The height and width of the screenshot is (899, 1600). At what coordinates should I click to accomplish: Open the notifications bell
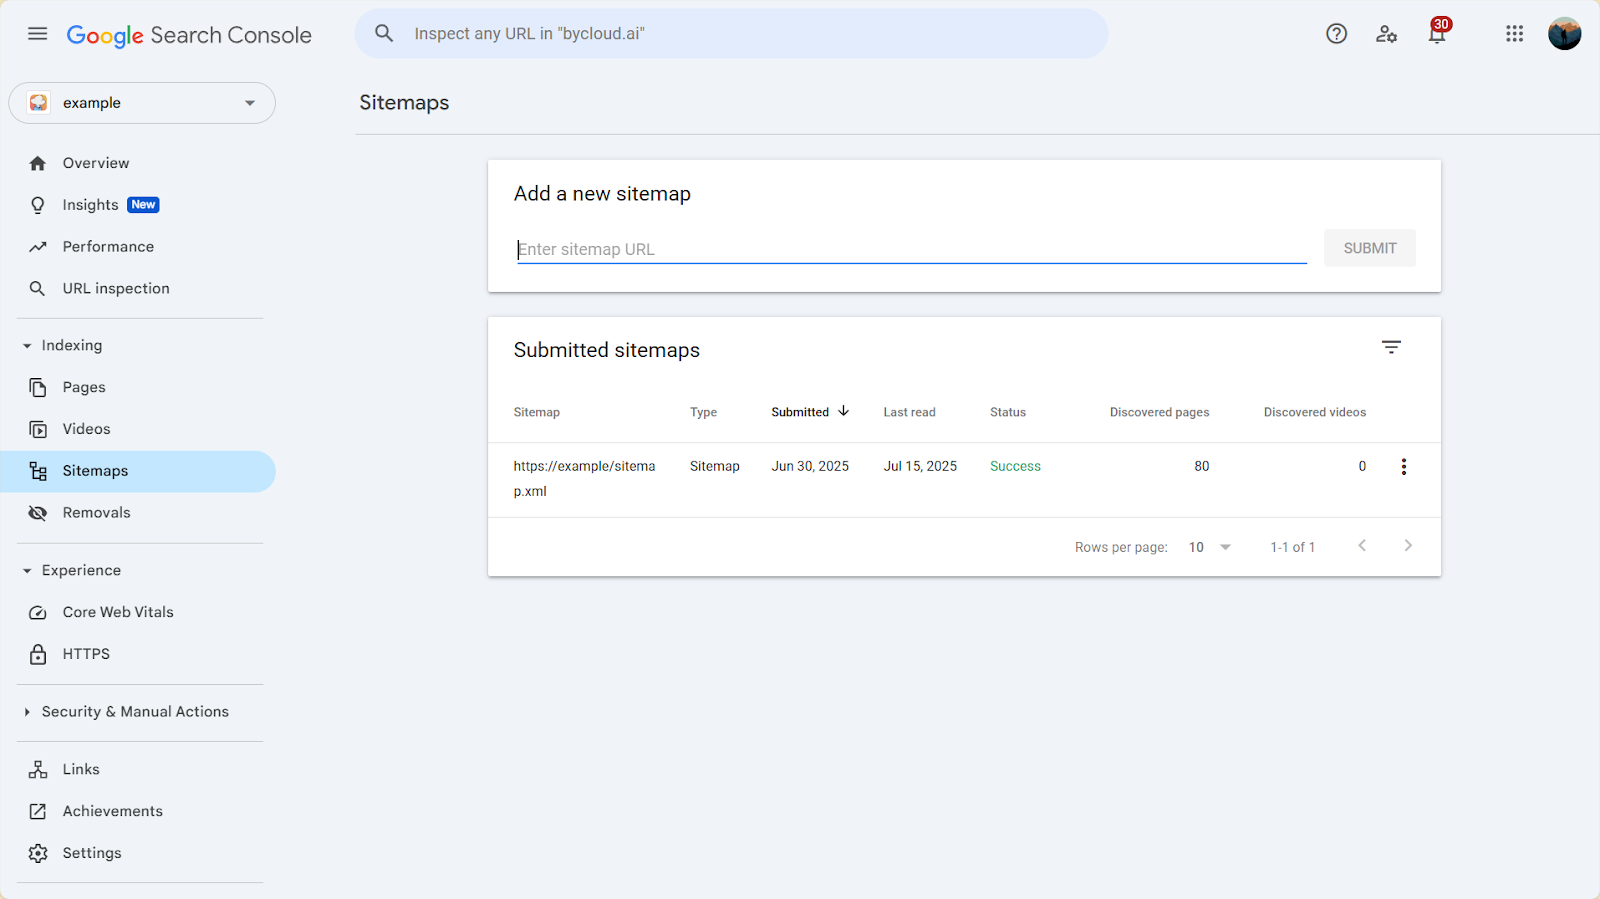pos(1437,35)
